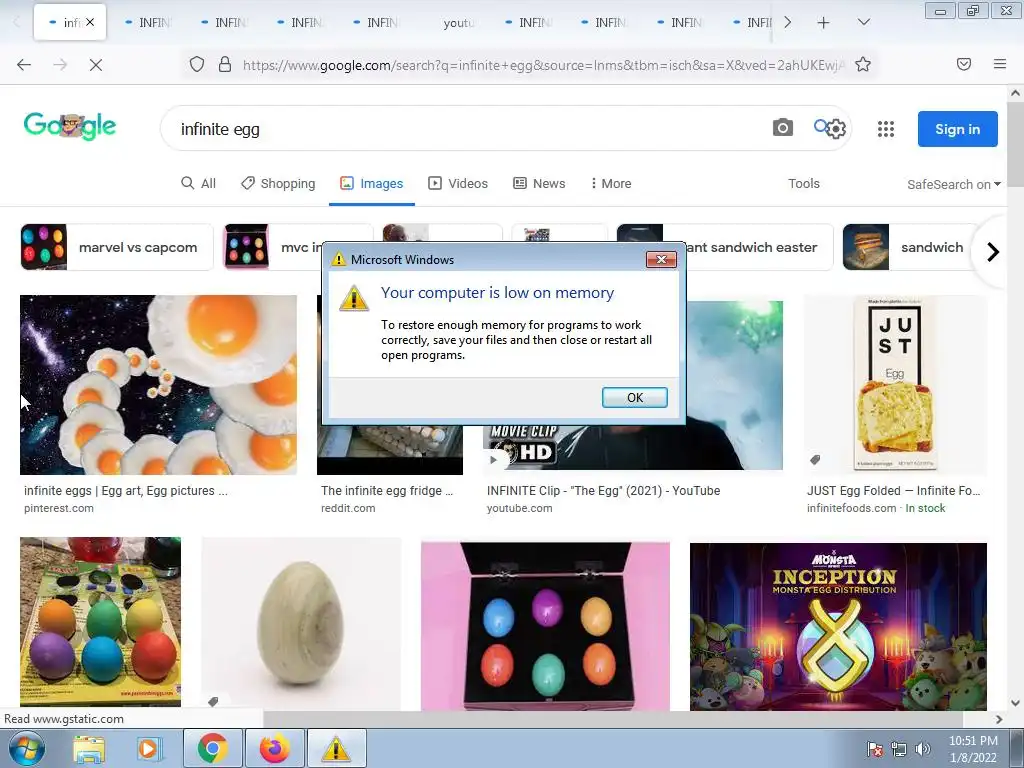Open the JUST Egg Folded product image
The height and width of the screenshot is (768, 1024).
[895, 385]
